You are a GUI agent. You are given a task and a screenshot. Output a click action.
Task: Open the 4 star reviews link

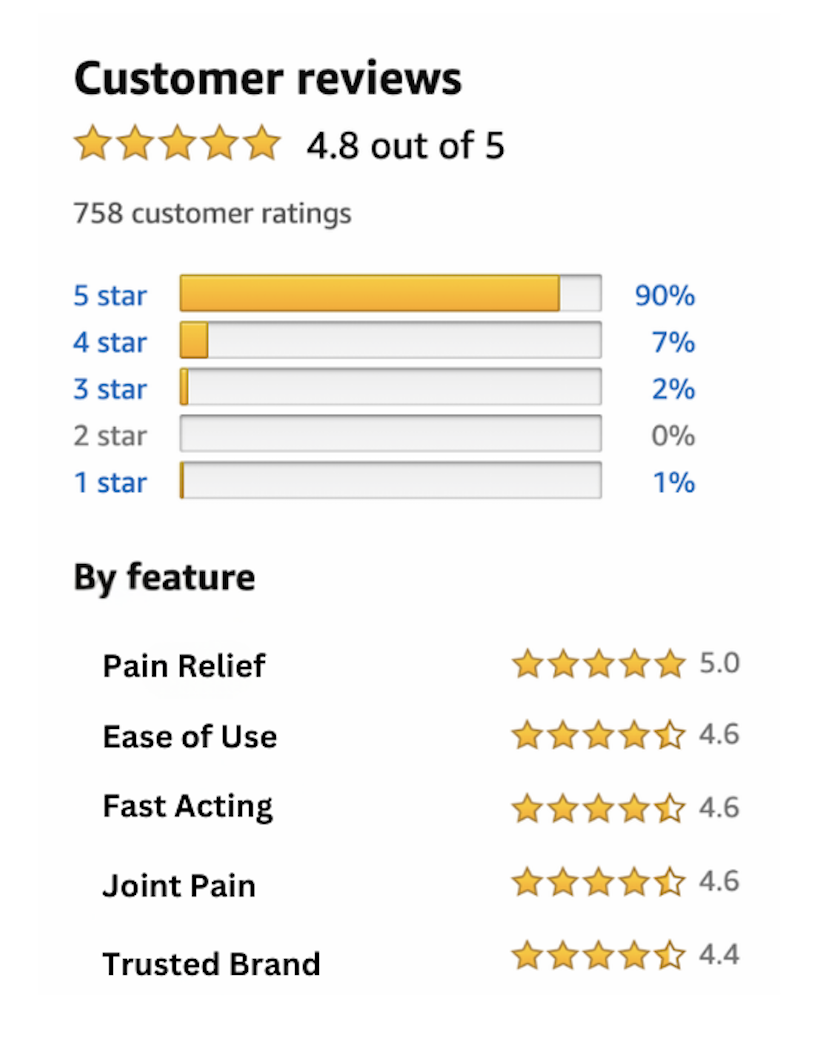tap(110, 343)
